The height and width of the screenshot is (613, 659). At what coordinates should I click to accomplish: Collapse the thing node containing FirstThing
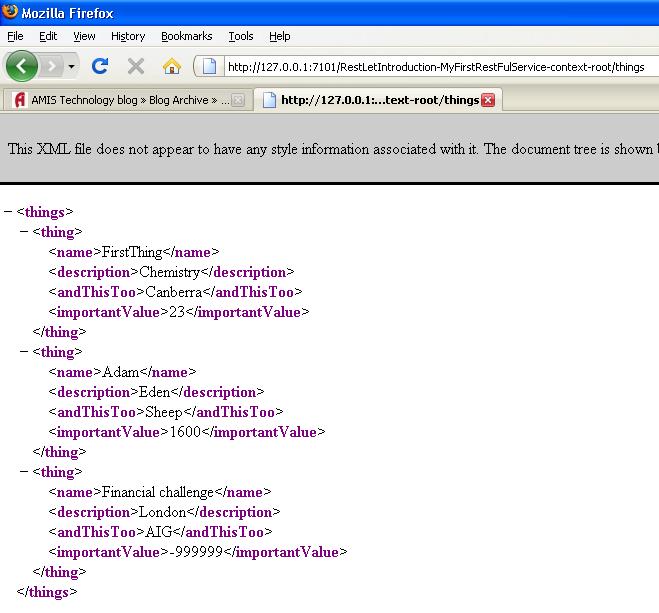[25, 232]
